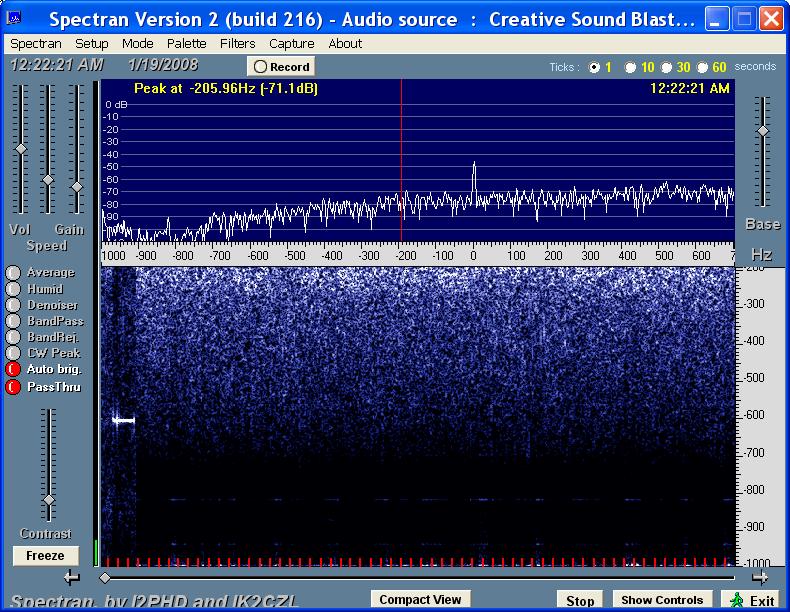Click the left scroll arrow icon
The height and width of the screenshot is (612, 790).
click(72, 577)
